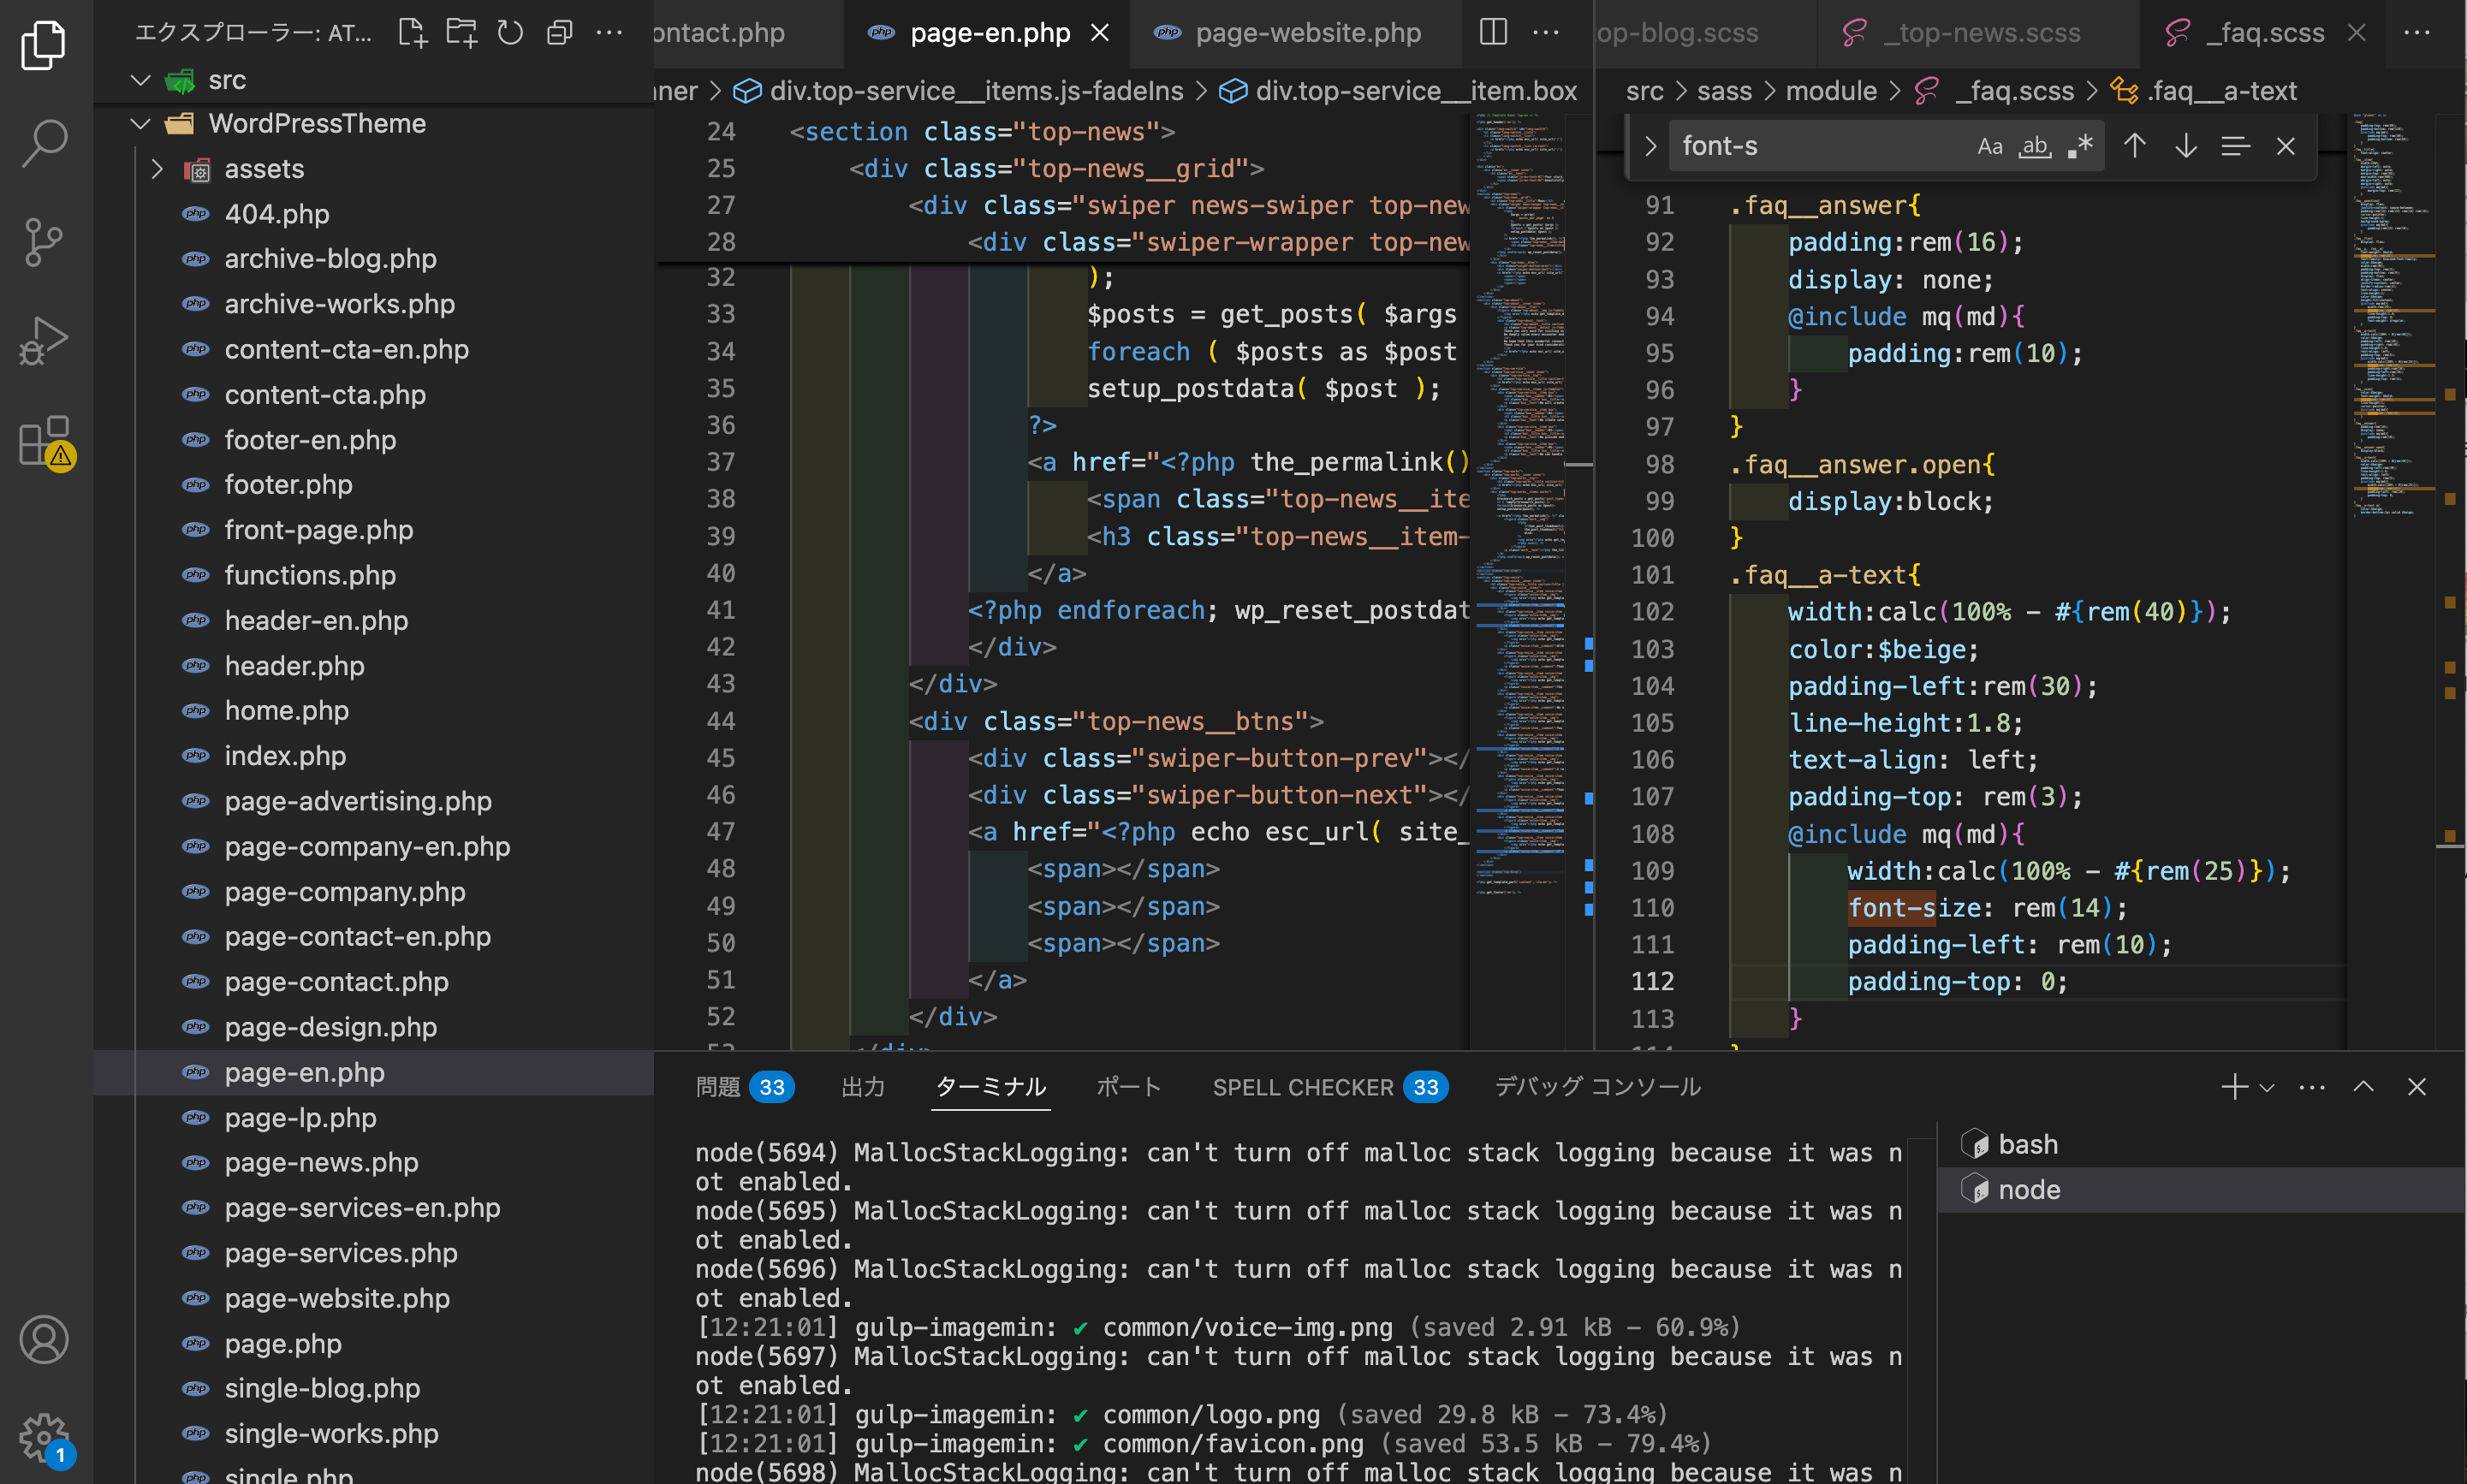2467x1484 pixels.
Task: Open more actions for left editor group
Action: [1546, 32]
